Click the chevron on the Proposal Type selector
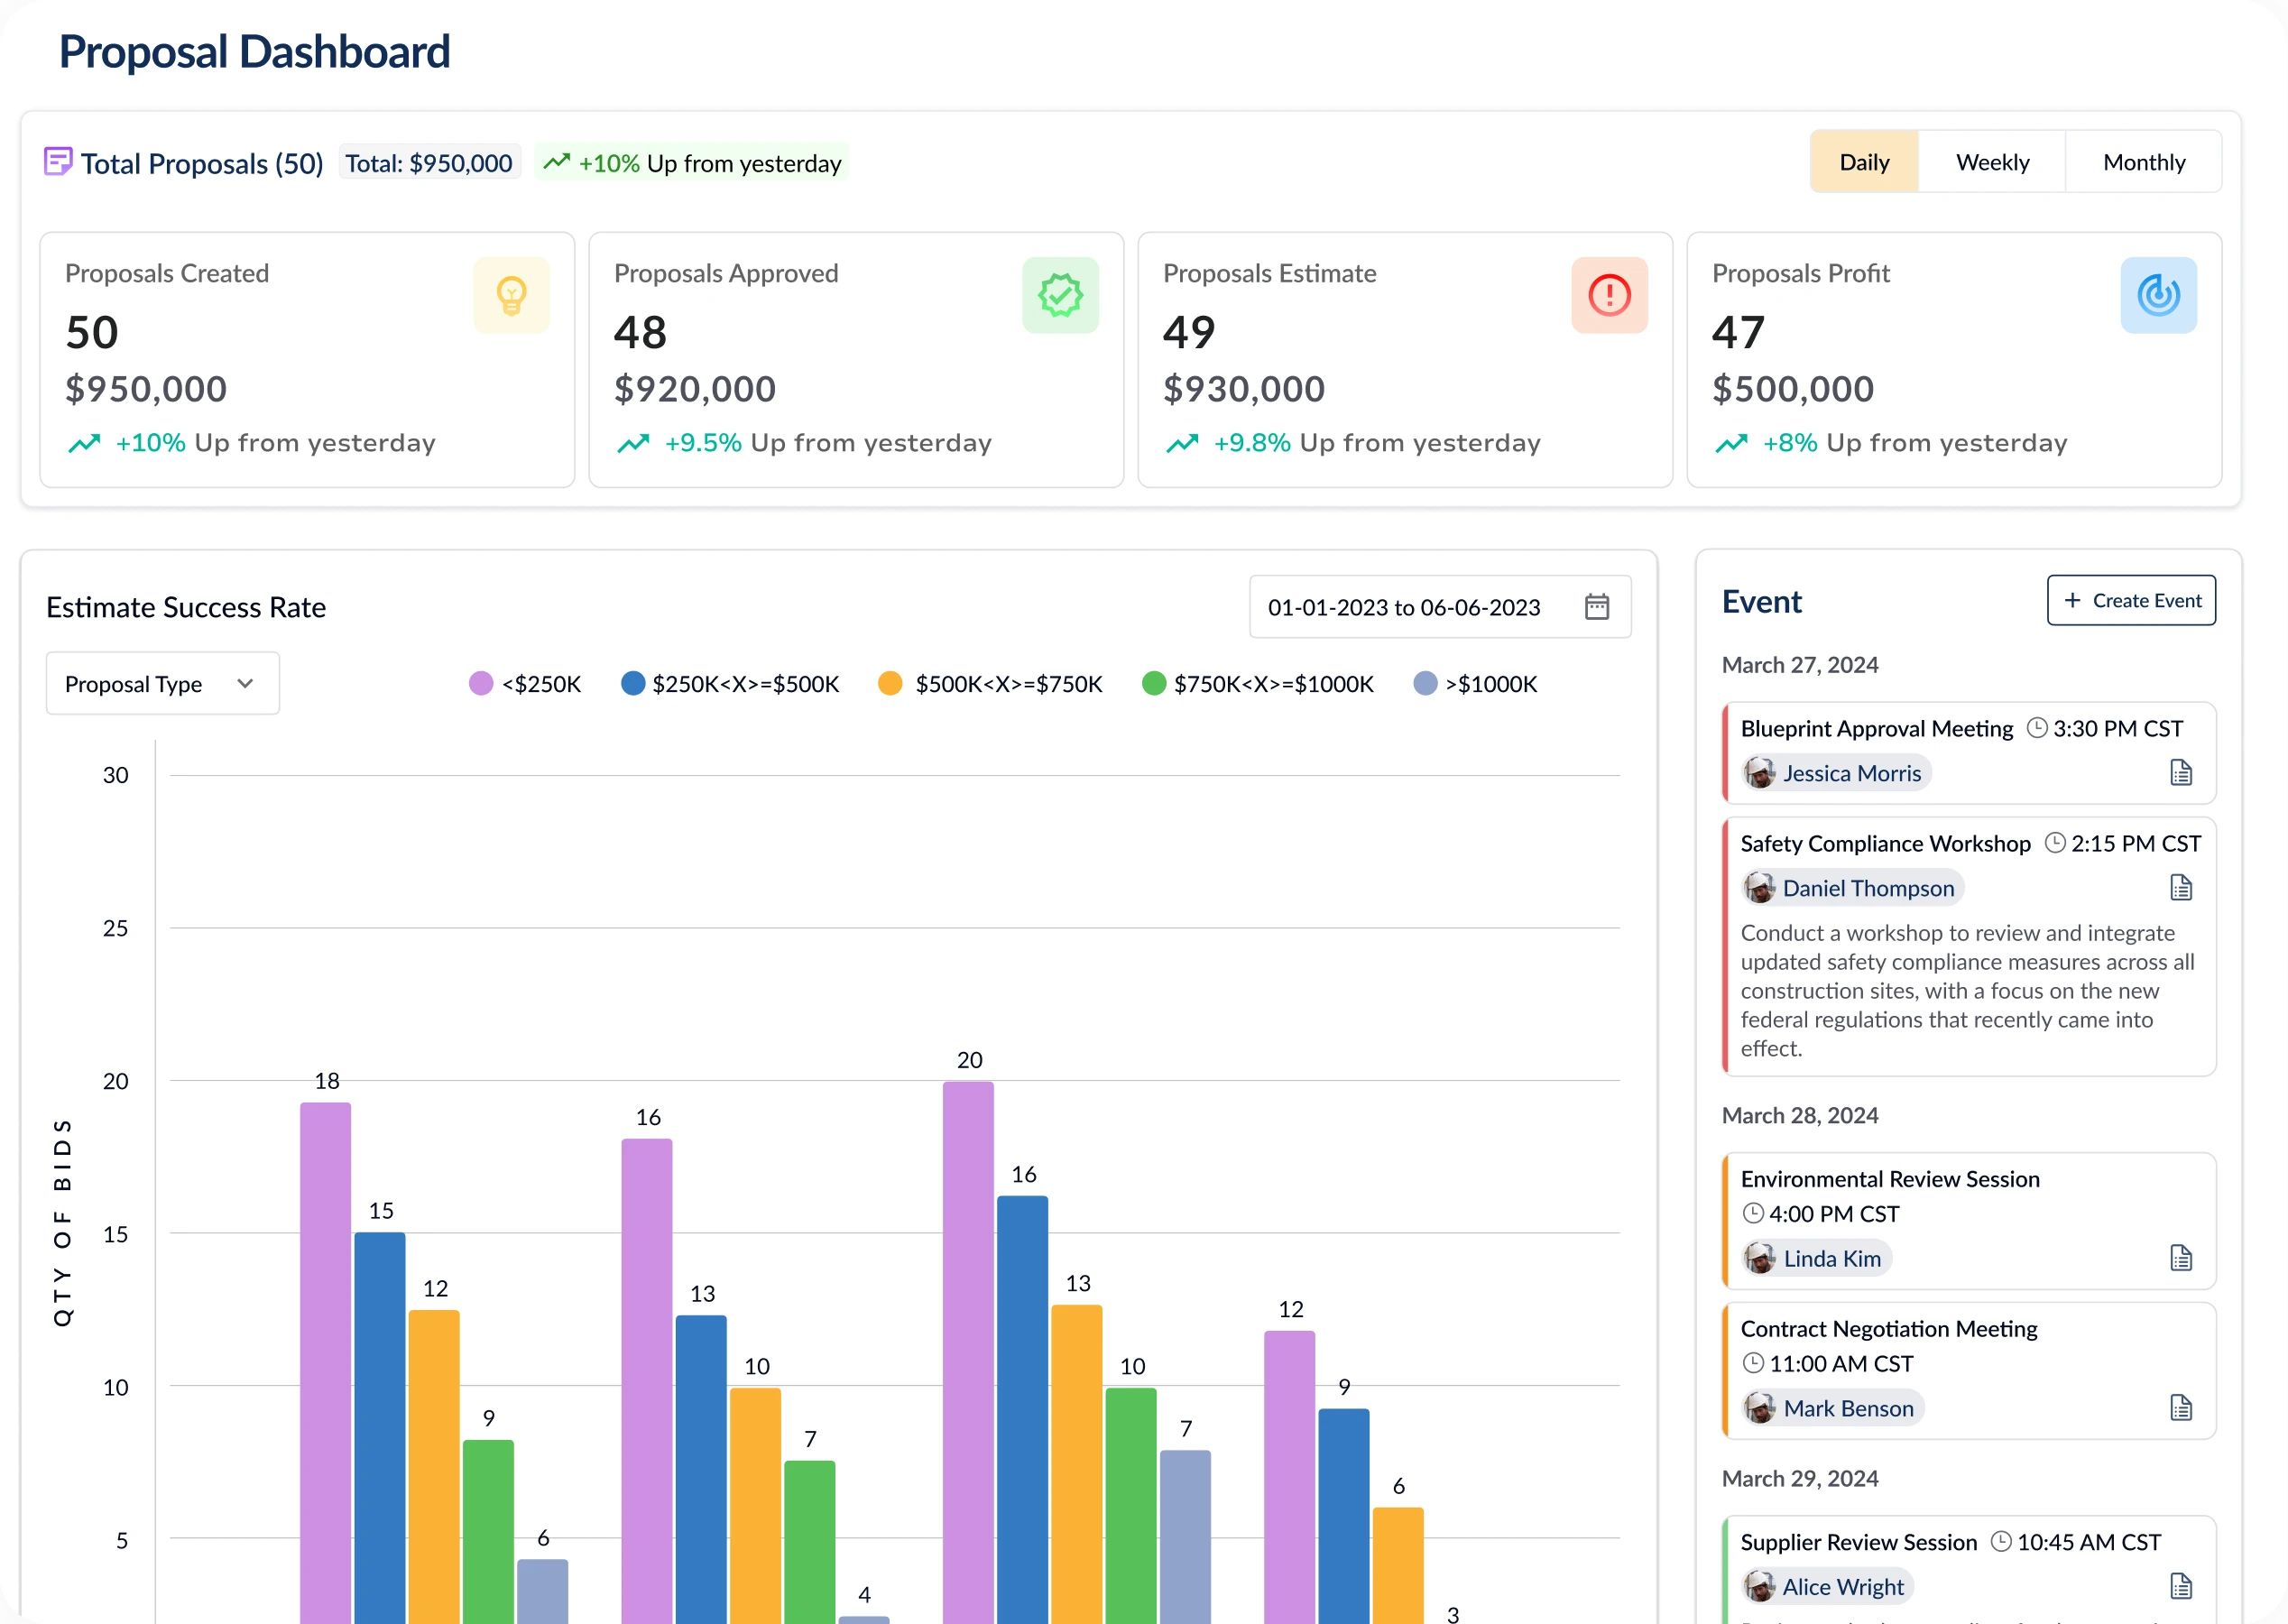 245,683
